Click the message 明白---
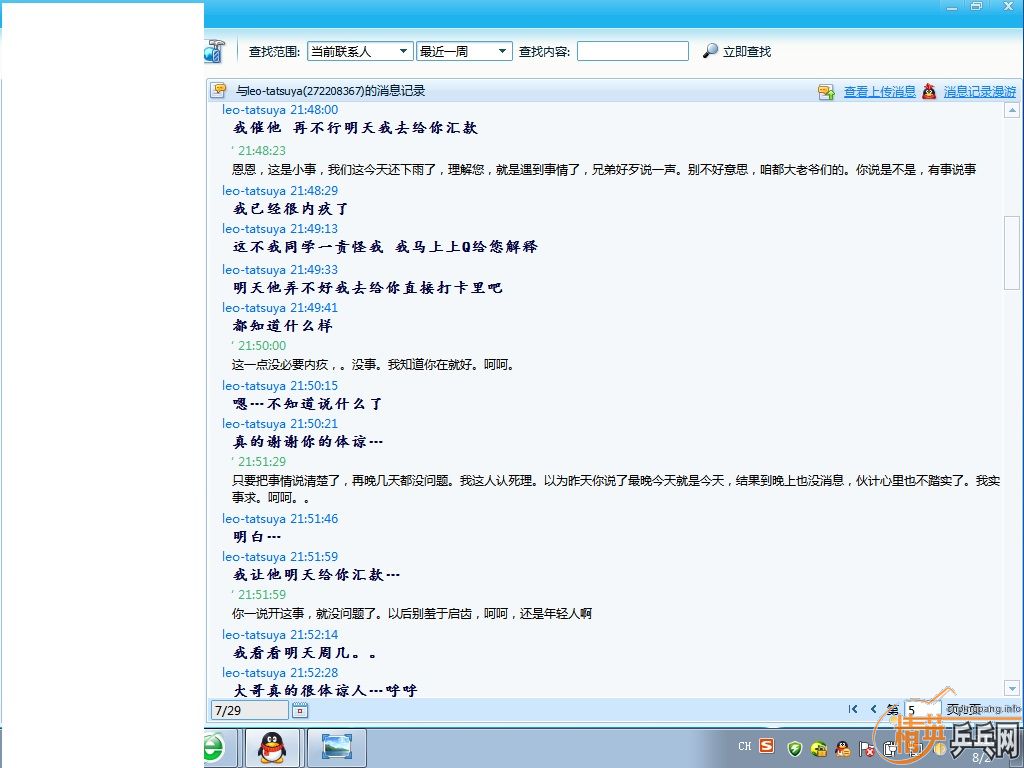1024x768 pixels. click(x=257, y=537)
